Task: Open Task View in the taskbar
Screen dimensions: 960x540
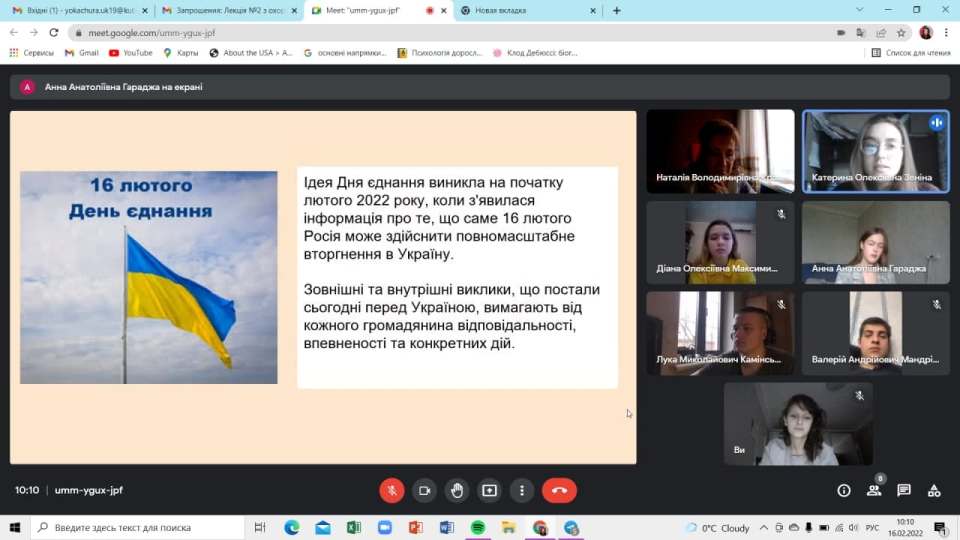Action: pyautogui.click(x=260, y=527)
